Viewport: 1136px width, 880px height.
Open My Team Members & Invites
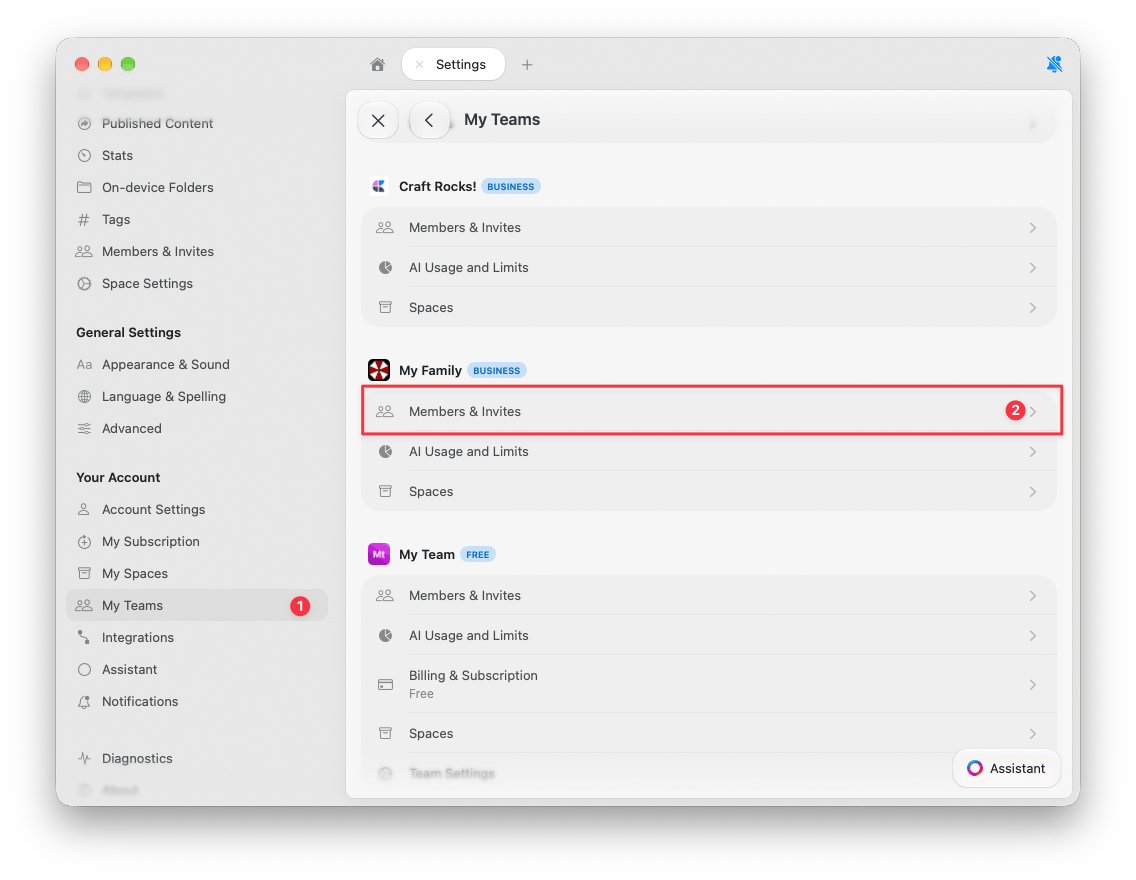click(709, 595)
